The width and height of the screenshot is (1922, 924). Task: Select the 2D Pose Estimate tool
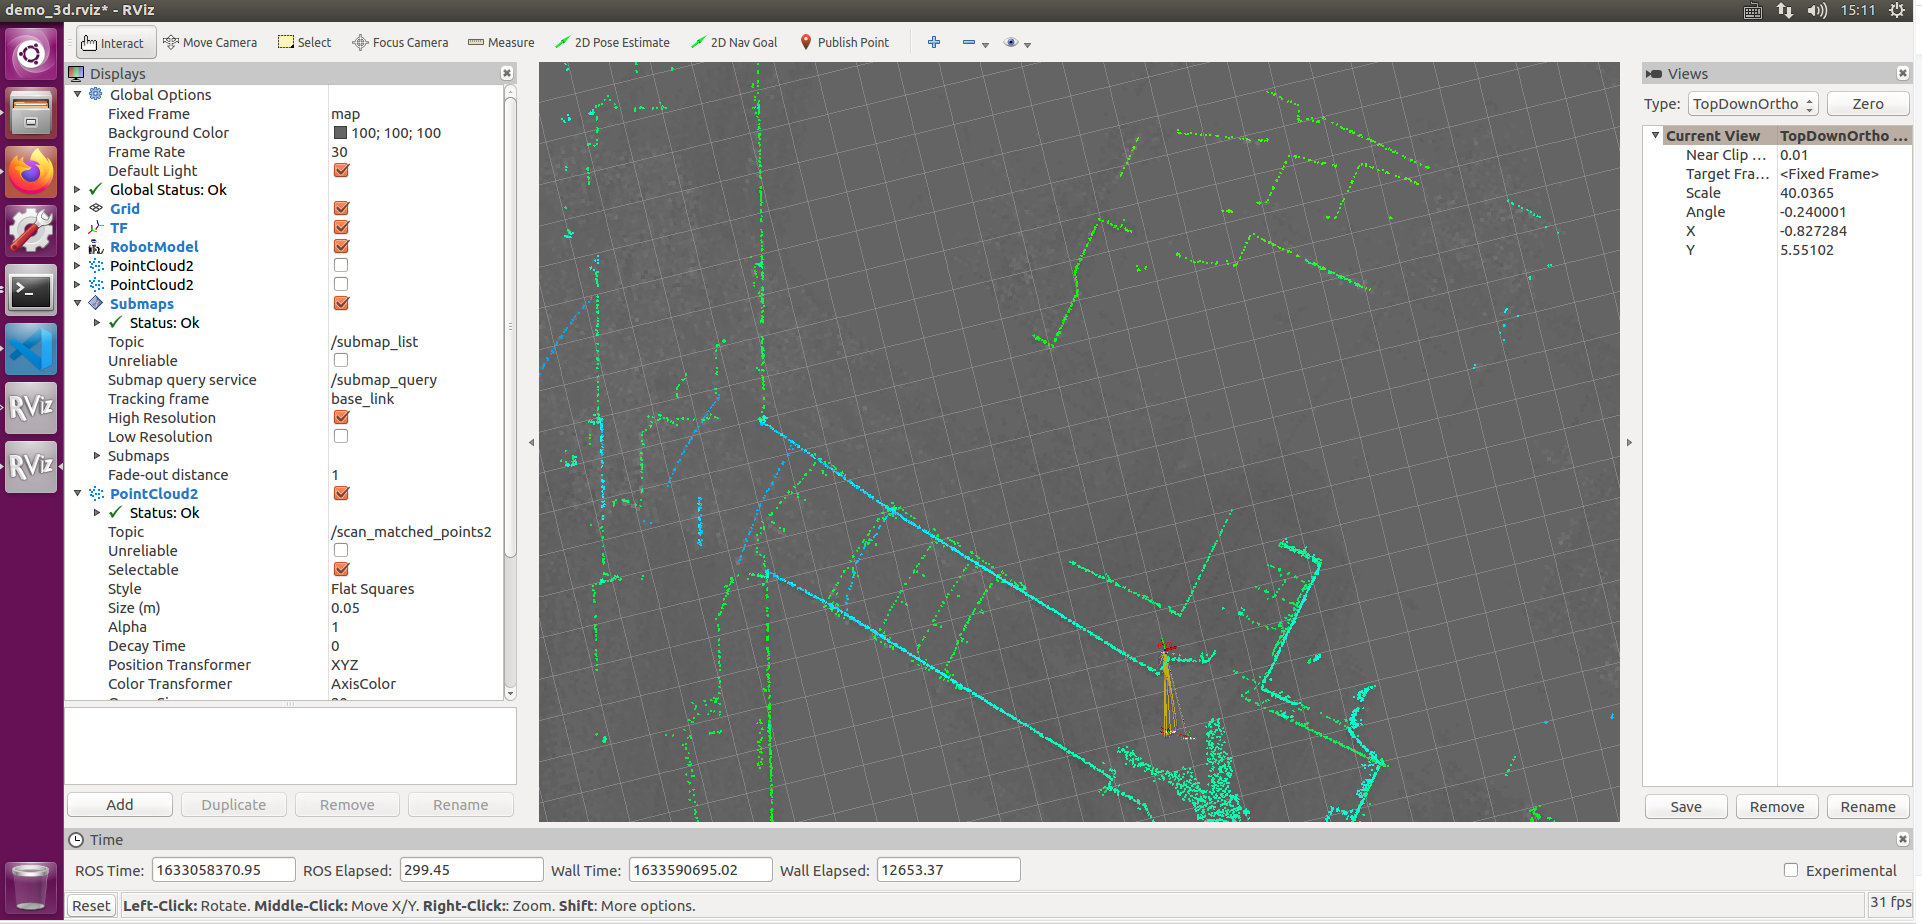tap(612, 42)
